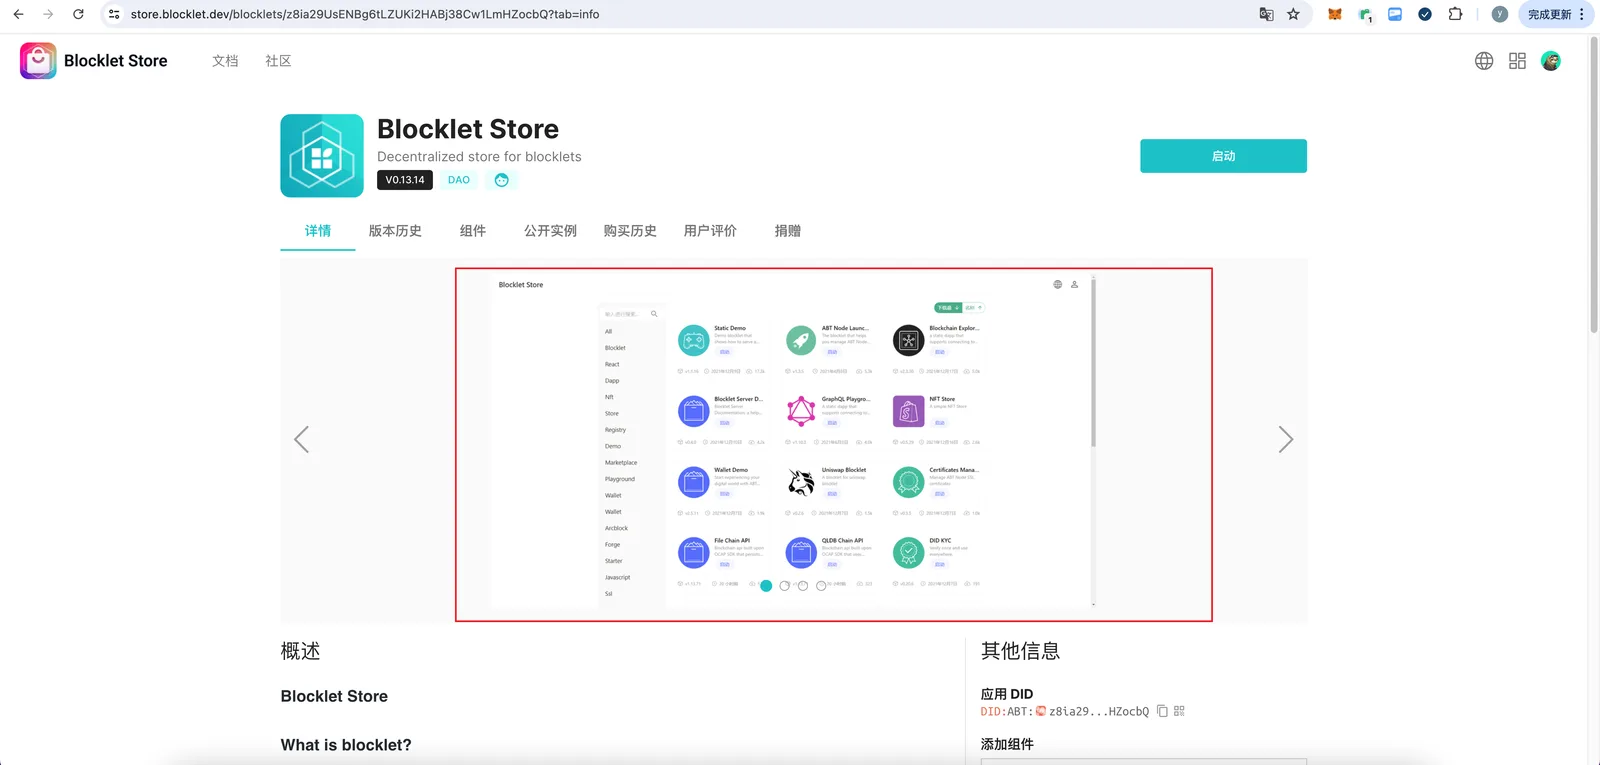Open the Chrome profile avatar labeled y
This screenshot has height=765, width=1600.
click(1499, 14)
